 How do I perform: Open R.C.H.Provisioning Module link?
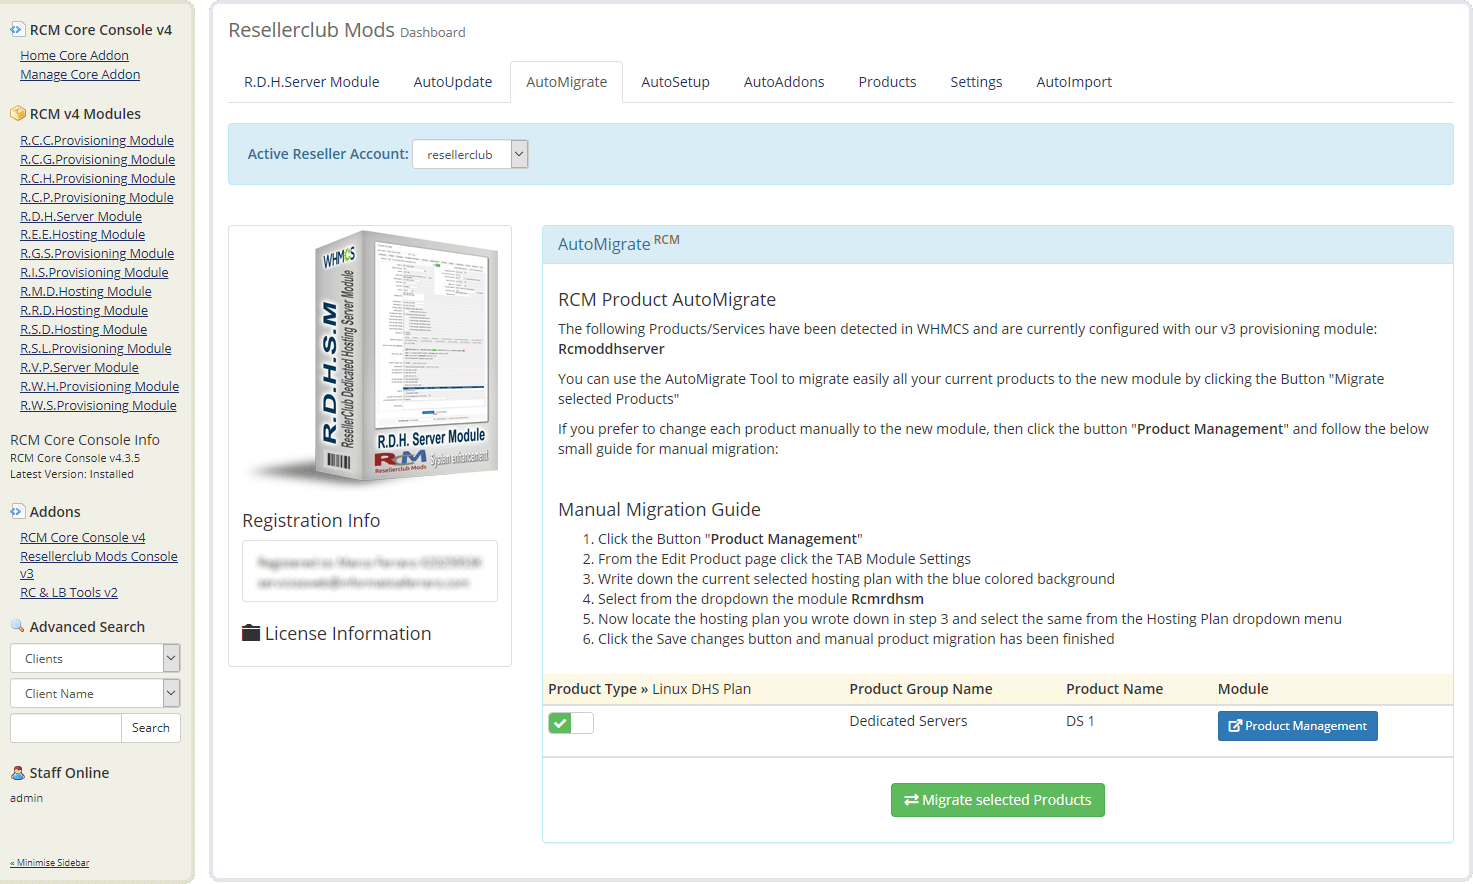click(x=97, y=179)
